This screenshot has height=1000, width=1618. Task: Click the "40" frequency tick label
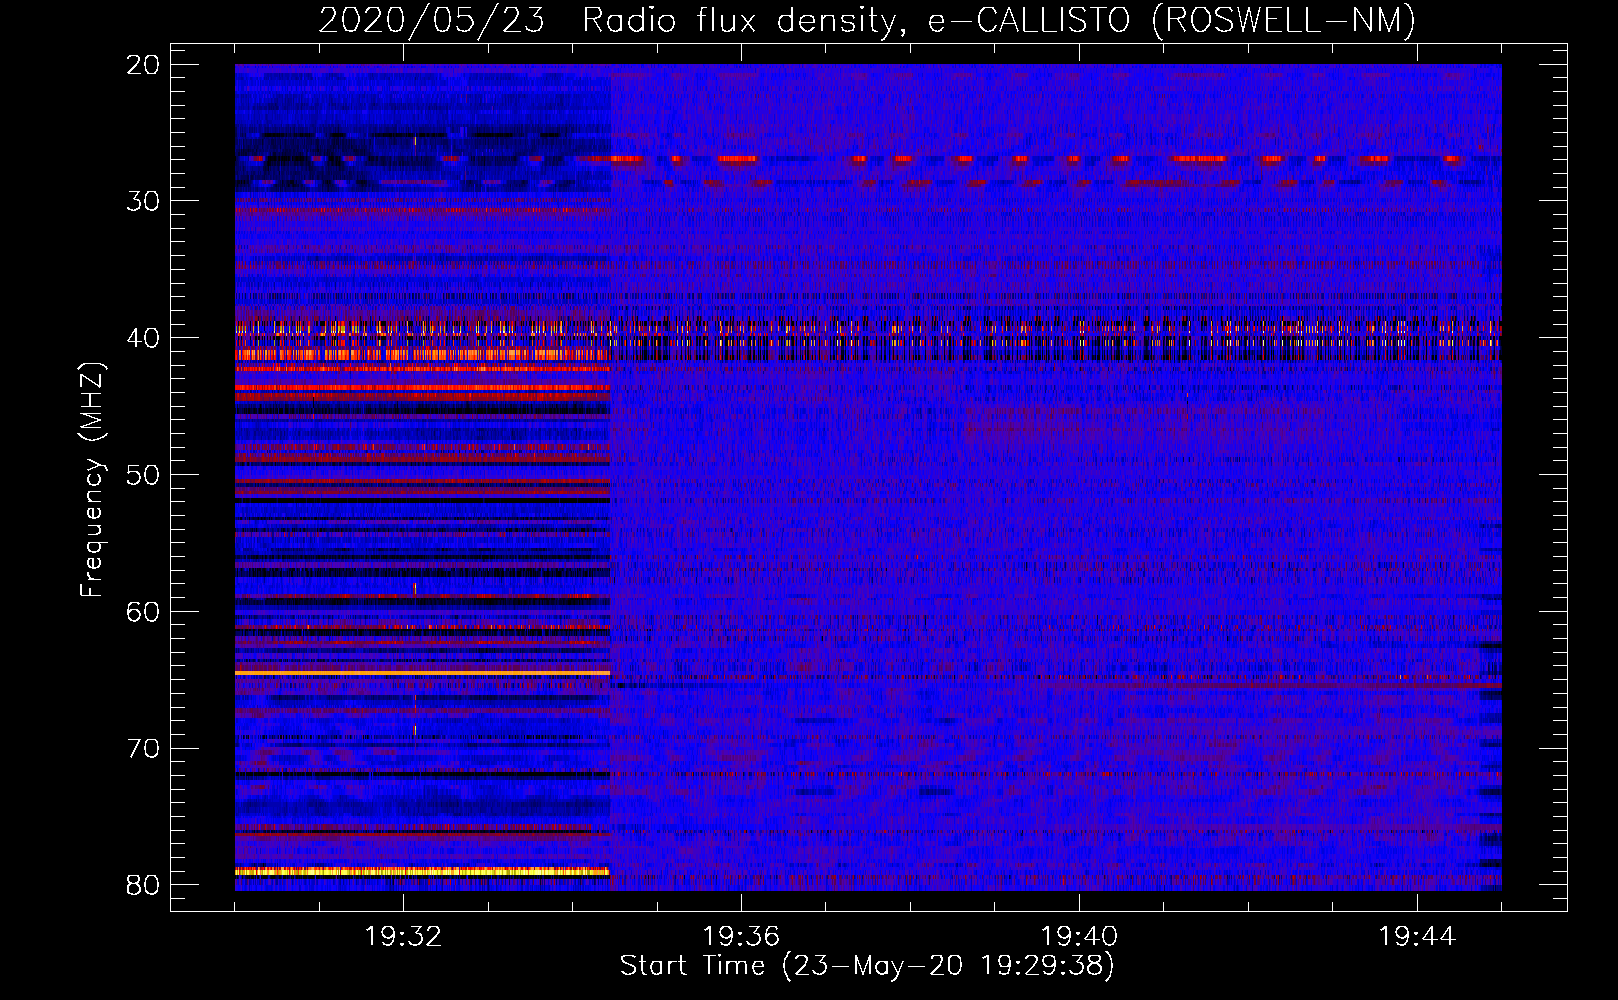144,338
